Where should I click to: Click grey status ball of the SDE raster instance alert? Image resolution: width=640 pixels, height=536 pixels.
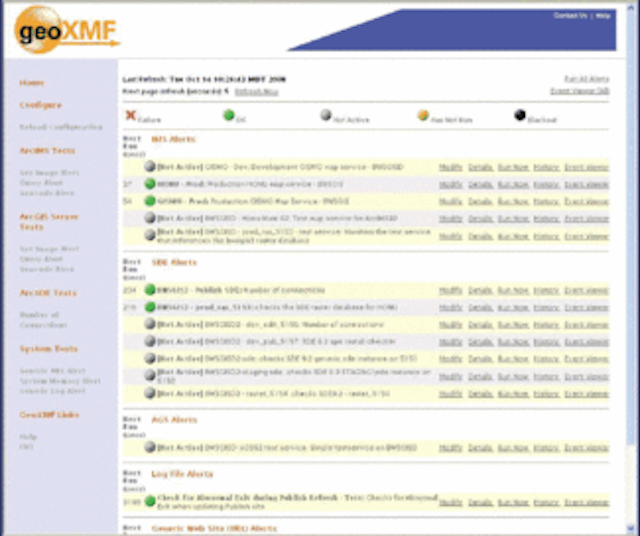[x=150, y=393]
